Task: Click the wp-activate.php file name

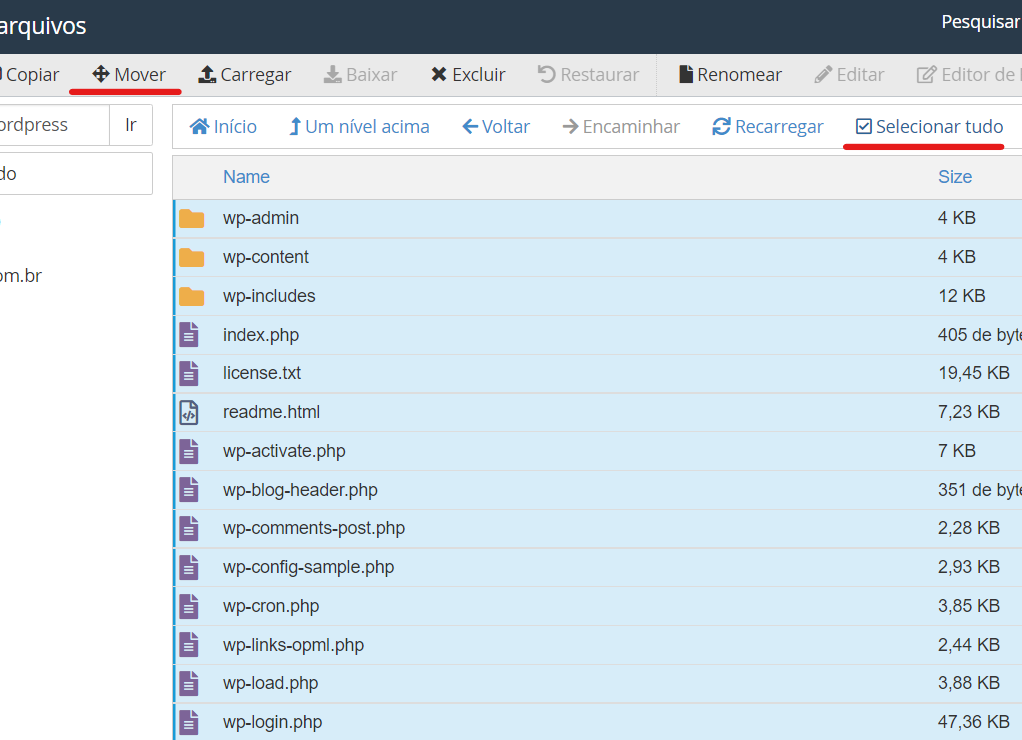Action: click(284, 451)
